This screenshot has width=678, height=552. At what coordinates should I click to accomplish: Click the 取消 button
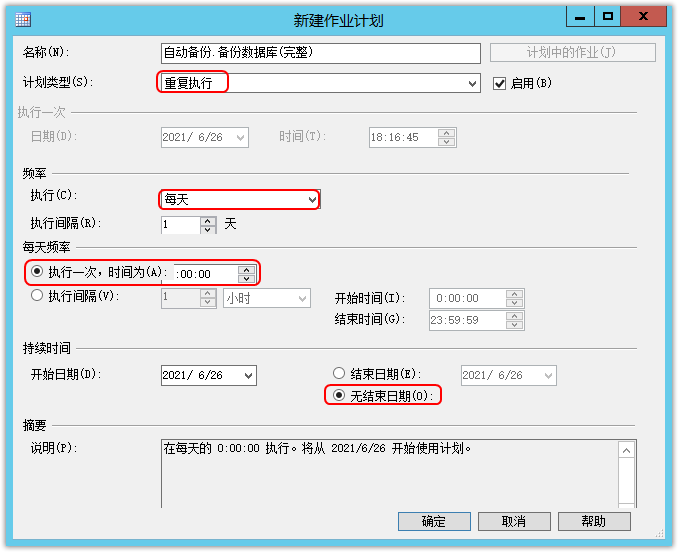click(x=514, y=521)
